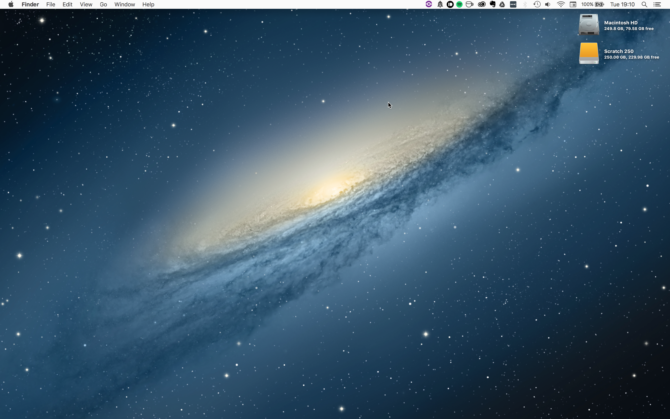The width and height of the screenshot is (670, 419).
Task: Open the Evernote elephant menu bar icon
Action: (492, 4)
